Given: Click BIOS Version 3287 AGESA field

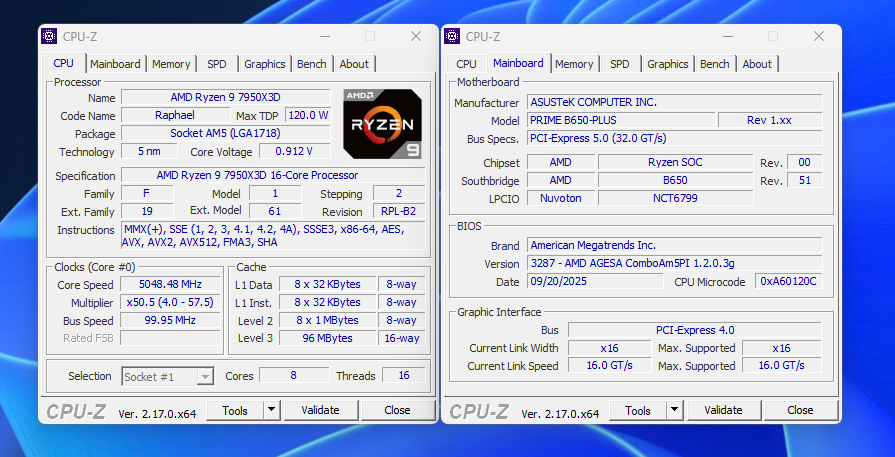Looking at the screenshot, I should (674, 263).
